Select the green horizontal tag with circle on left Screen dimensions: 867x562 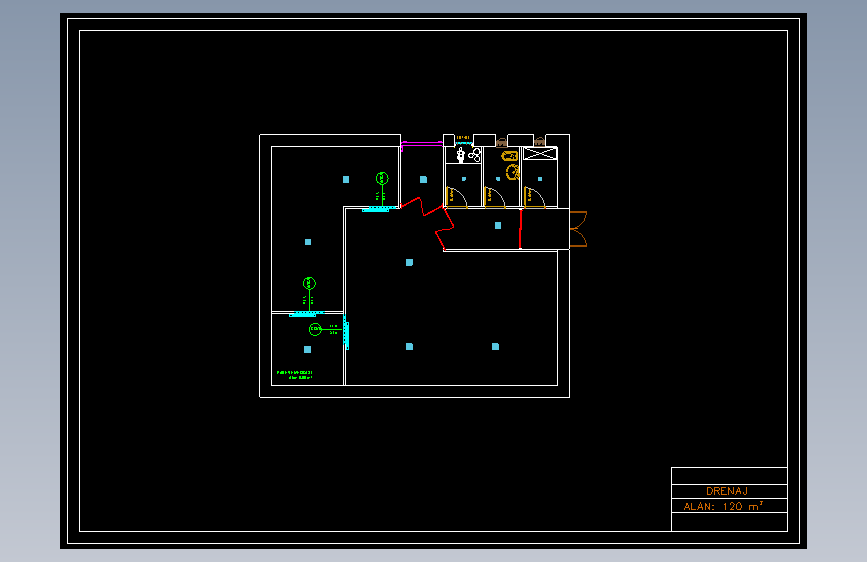(323, 330)
